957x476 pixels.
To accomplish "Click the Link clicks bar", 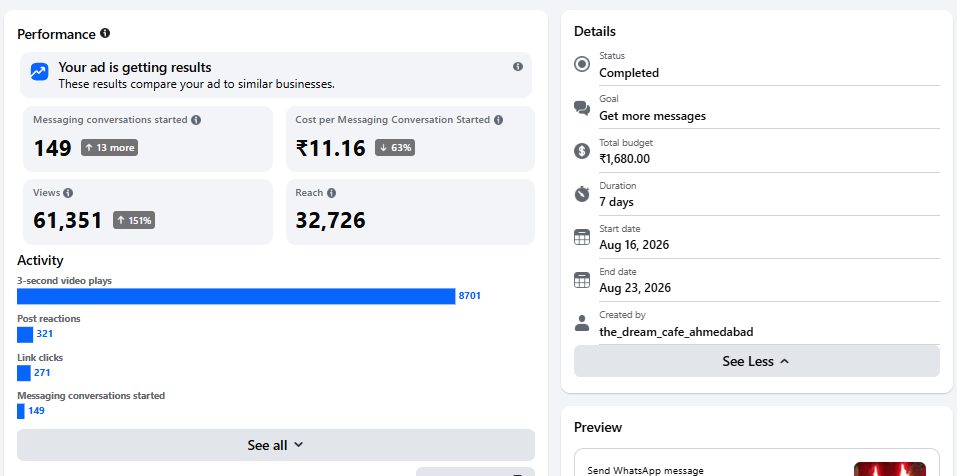I will tap(24, 373).
